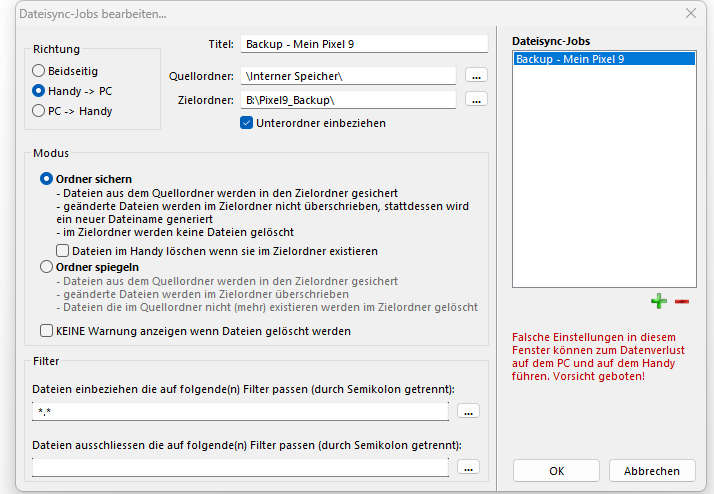The height and width of the screenshot is (494, 714).
Task: Click the green plus icon to add job
Action: [x=658, y=300]
